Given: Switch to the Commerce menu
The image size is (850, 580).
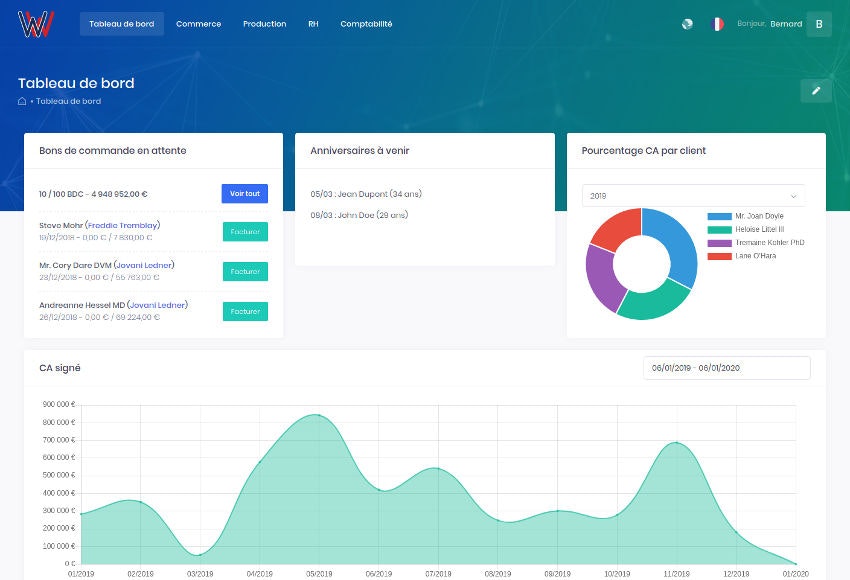Looking at the screenshot, I should click(198, 24).
